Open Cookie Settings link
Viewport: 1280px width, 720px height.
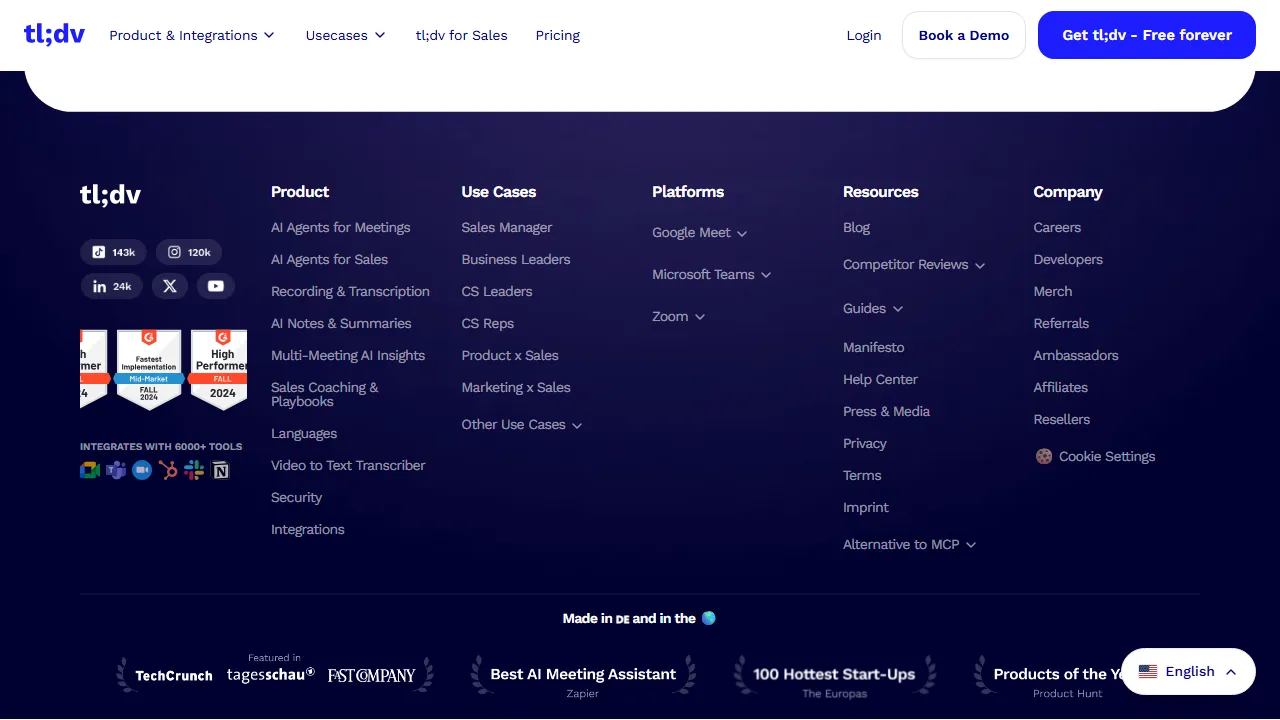click(1107, 456)
